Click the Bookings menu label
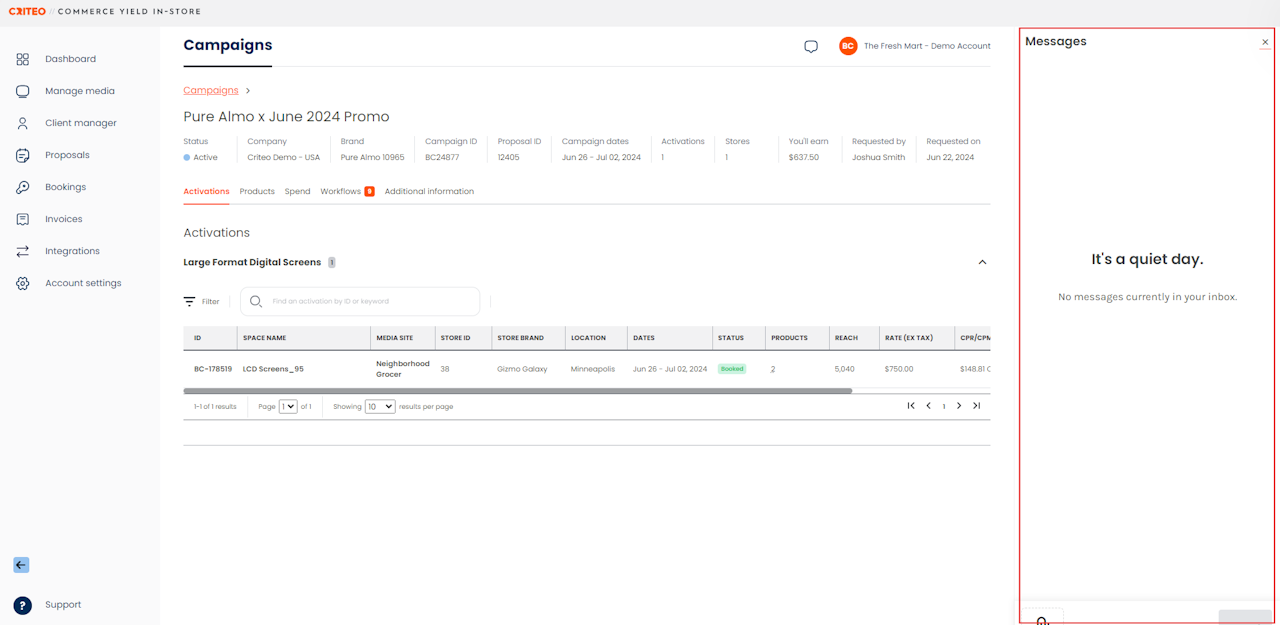This screenshot has height=625, width=1280. (x=65, y=187)
